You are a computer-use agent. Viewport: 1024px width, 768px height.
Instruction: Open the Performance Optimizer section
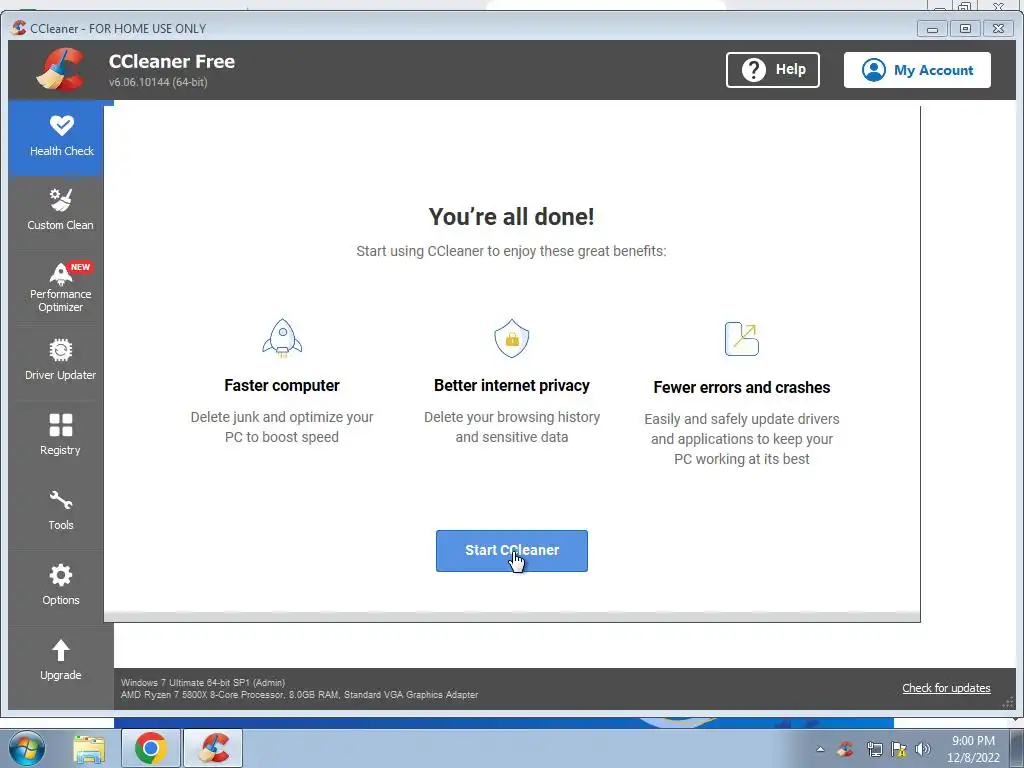pyautogui.click(x=60, y=287)
